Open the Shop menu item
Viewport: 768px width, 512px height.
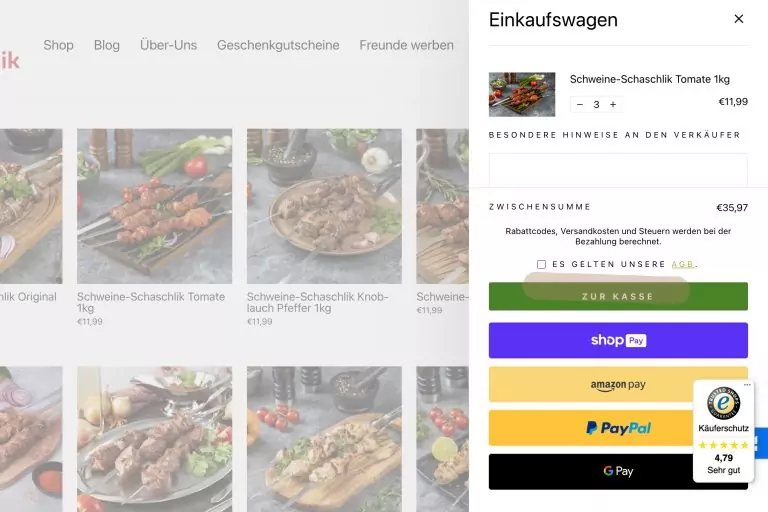pos(58,45)
